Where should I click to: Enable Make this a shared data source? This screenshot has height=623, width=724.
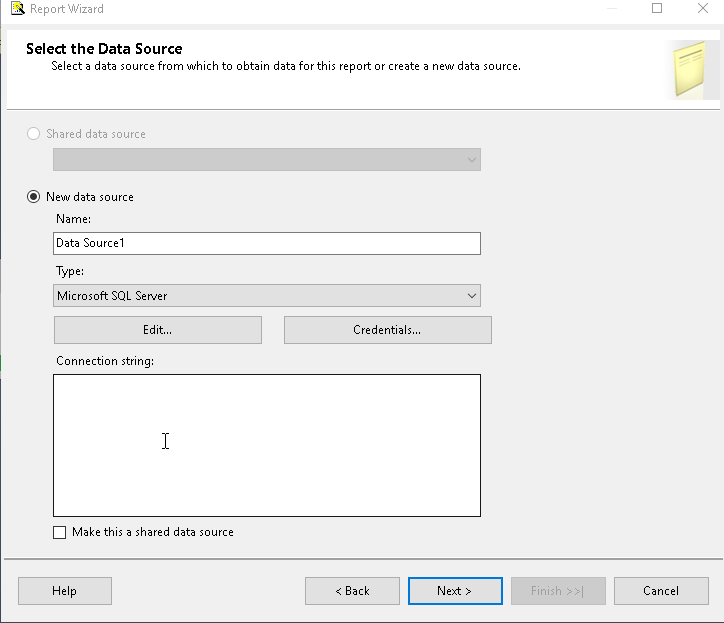pyautogui.click(x=60, y=532)
